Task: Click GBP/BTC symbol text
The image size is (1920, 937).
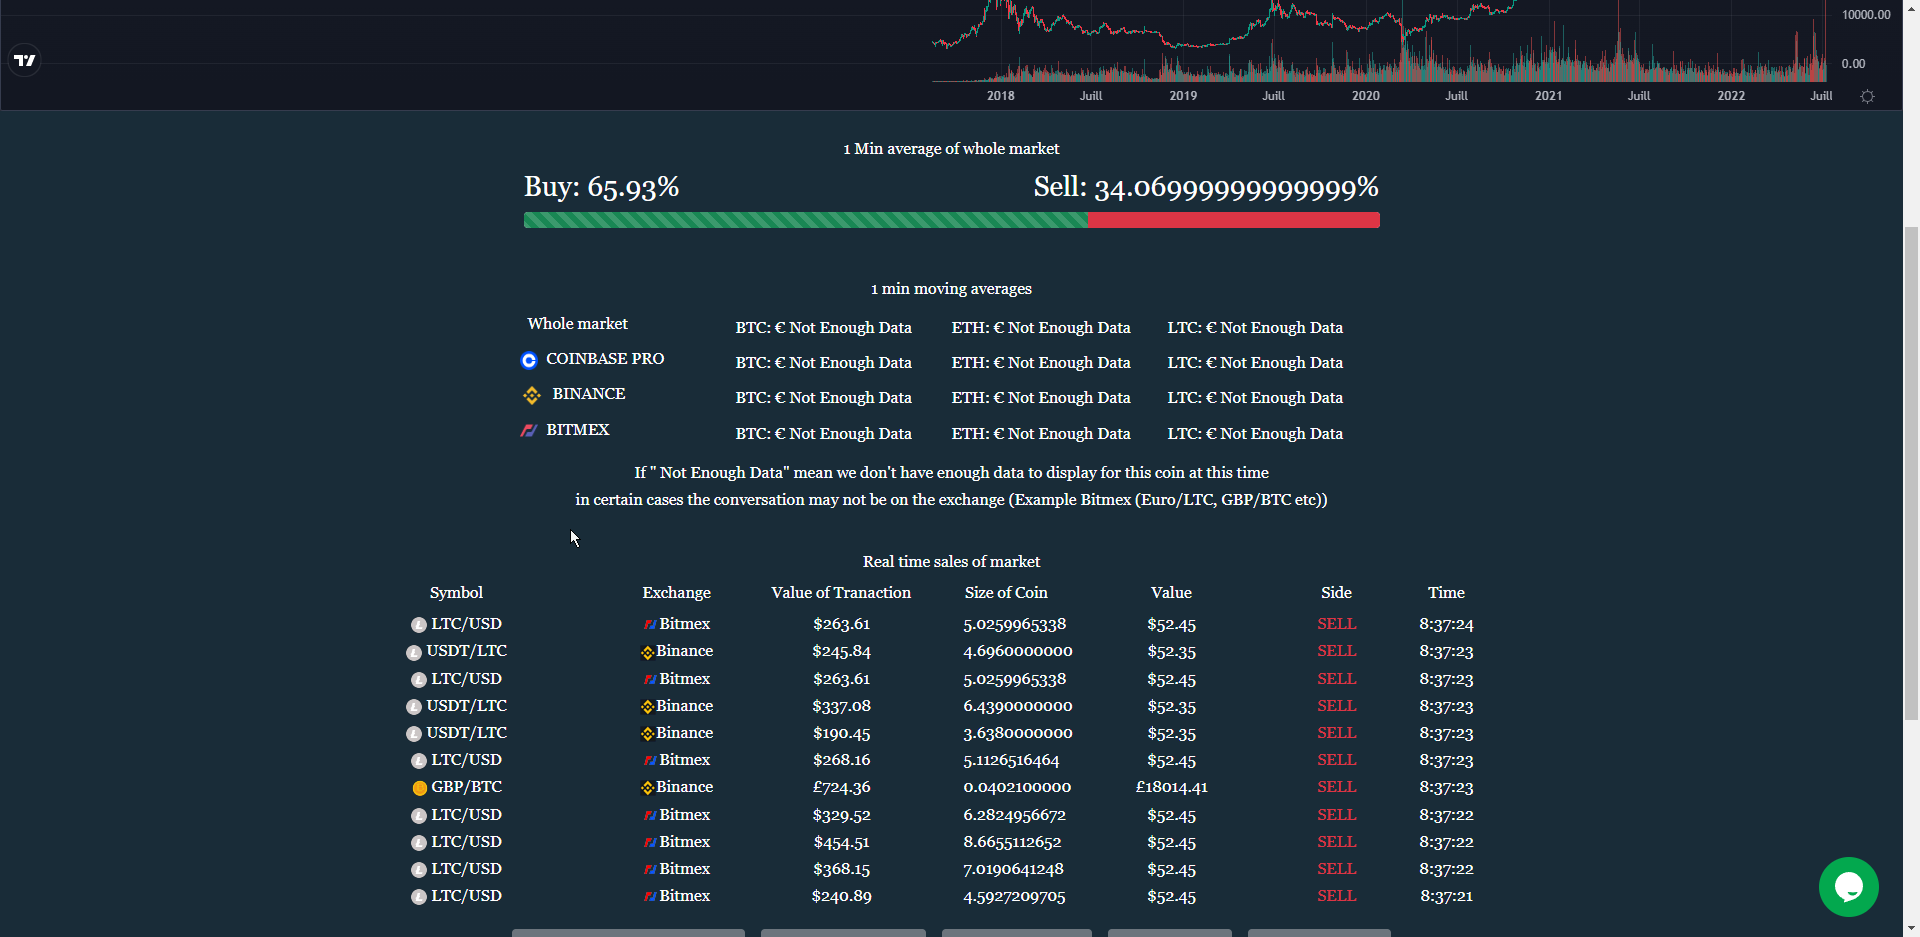Action: pyautogui.click(x=467, y=787)
